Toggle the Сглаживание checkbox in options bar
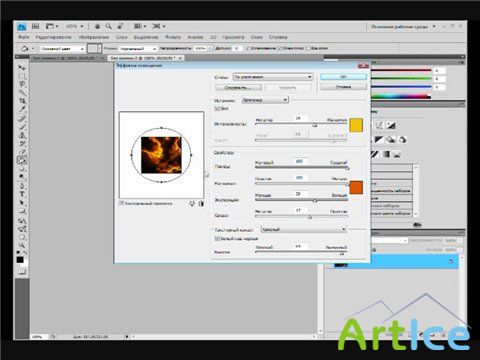480x360 pixels. (247, 48)
